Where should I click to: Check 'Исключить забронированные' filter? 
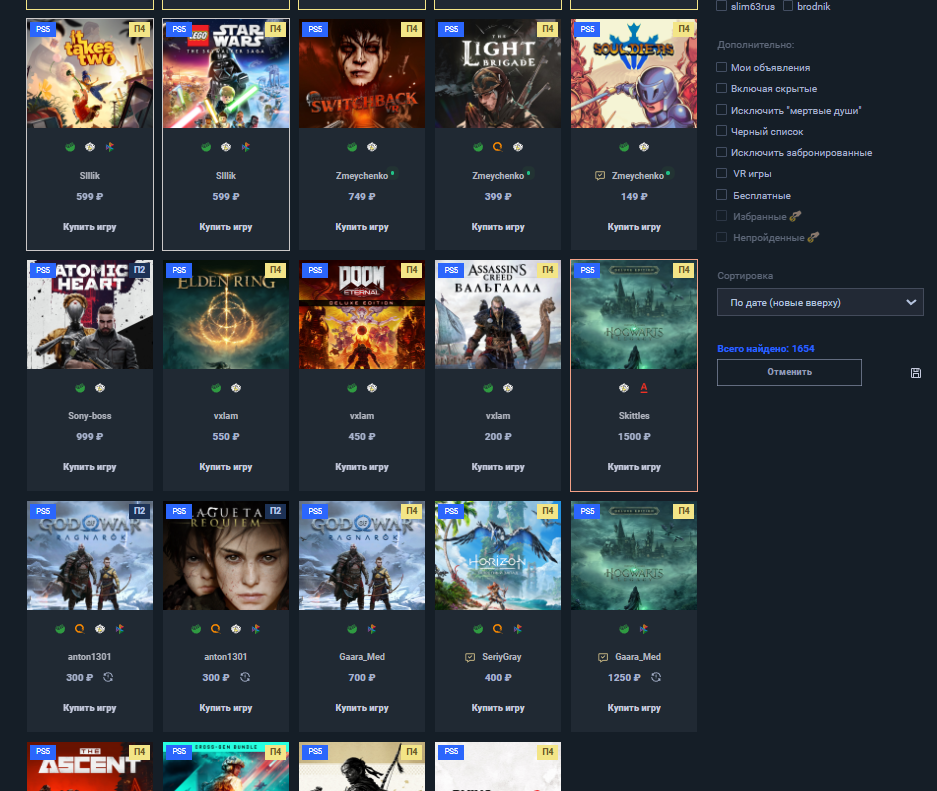tap(722, 152)
